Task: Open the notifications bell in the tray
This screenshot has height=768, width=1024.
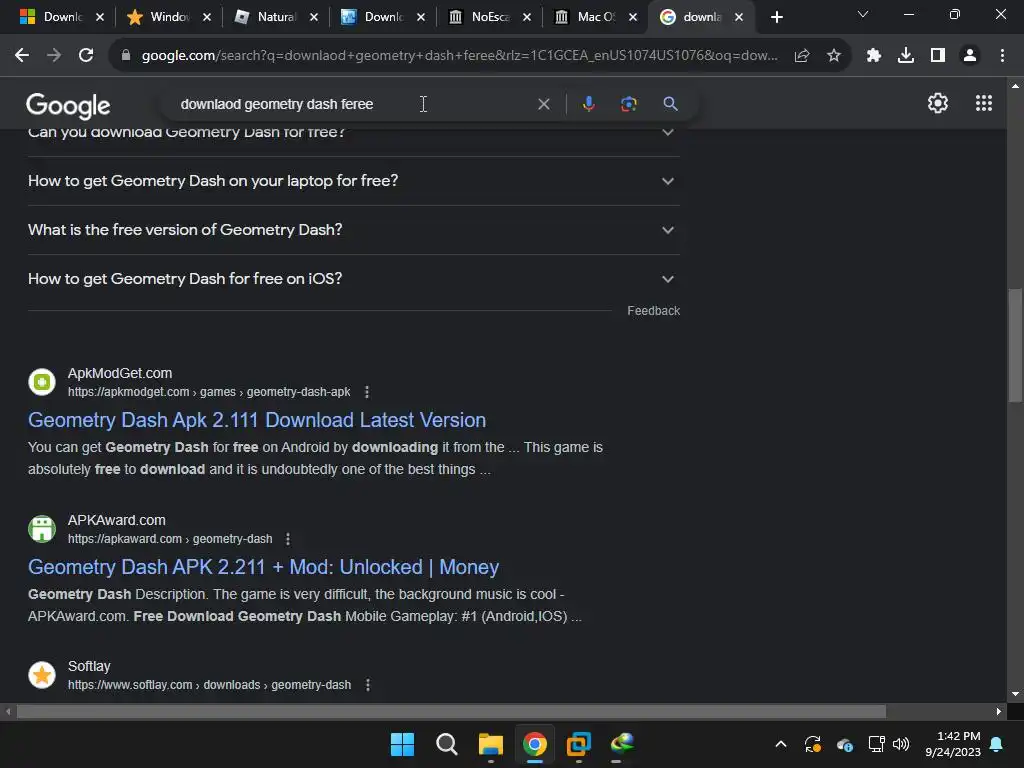Action: click(997, 744)
